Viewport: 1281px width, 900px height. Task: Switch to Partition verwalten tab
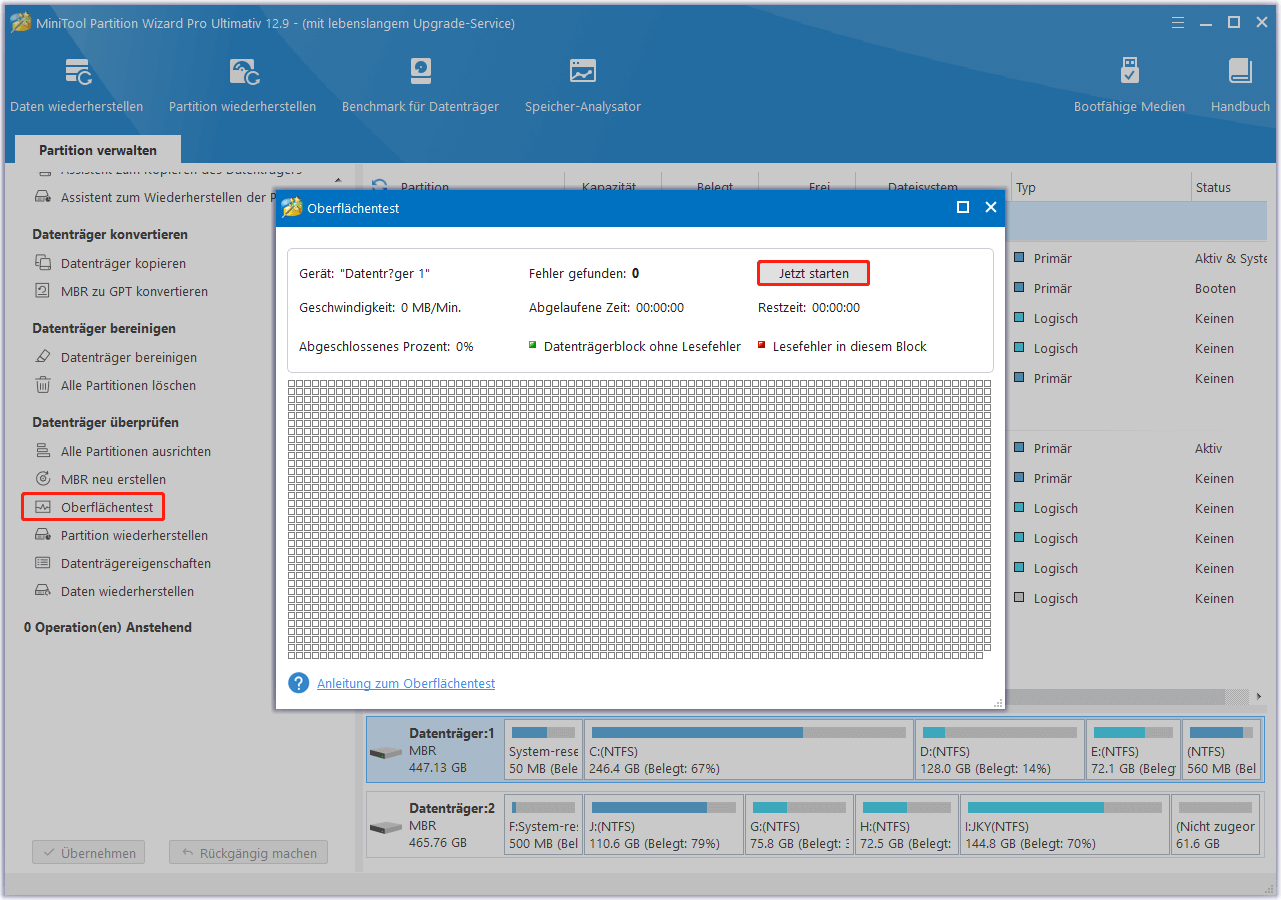98,150
